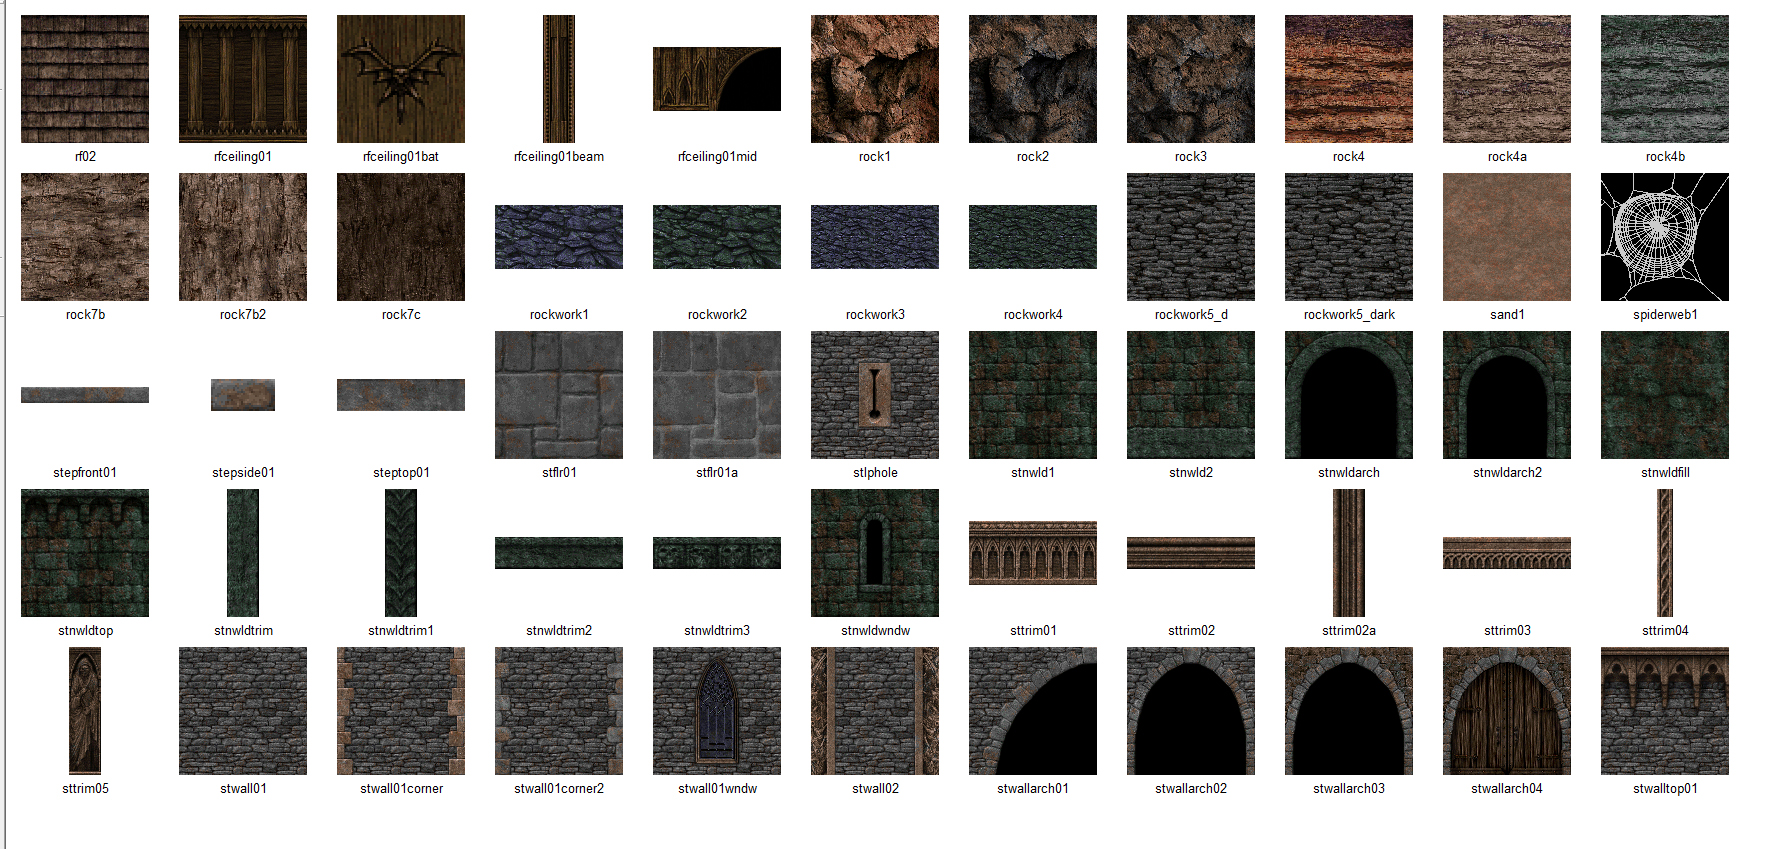Select the stnwldarch arch texture

[1349, 395]
